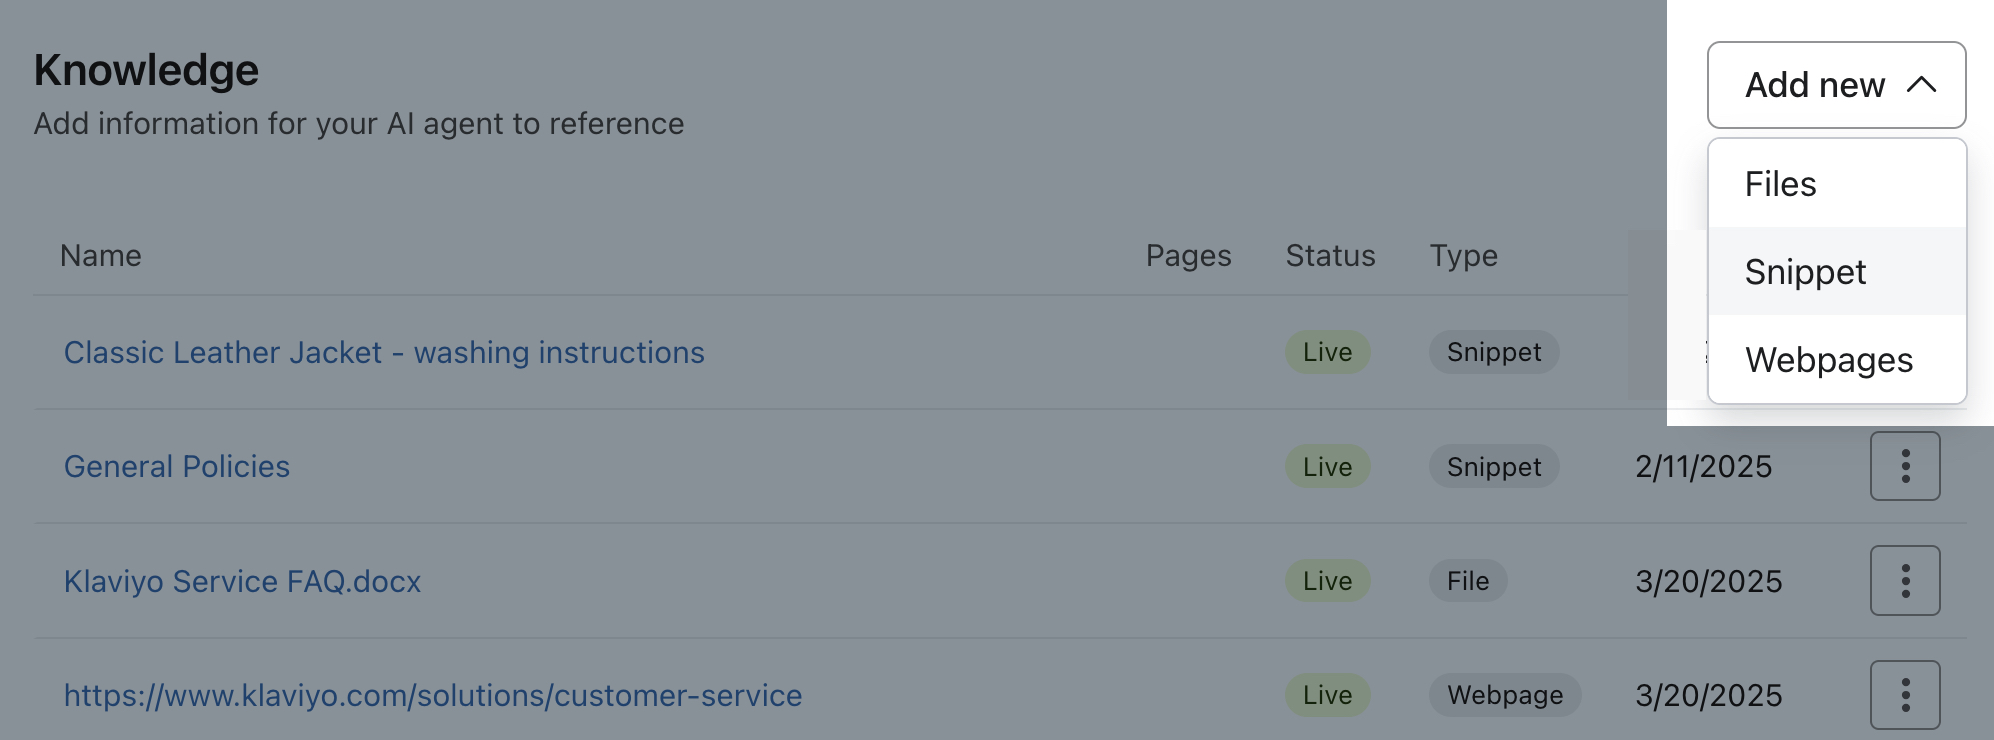Click the Live status on the webpage row
Image resolution: width=1994 pixels, height=740 pixels.
(1327, 694)
